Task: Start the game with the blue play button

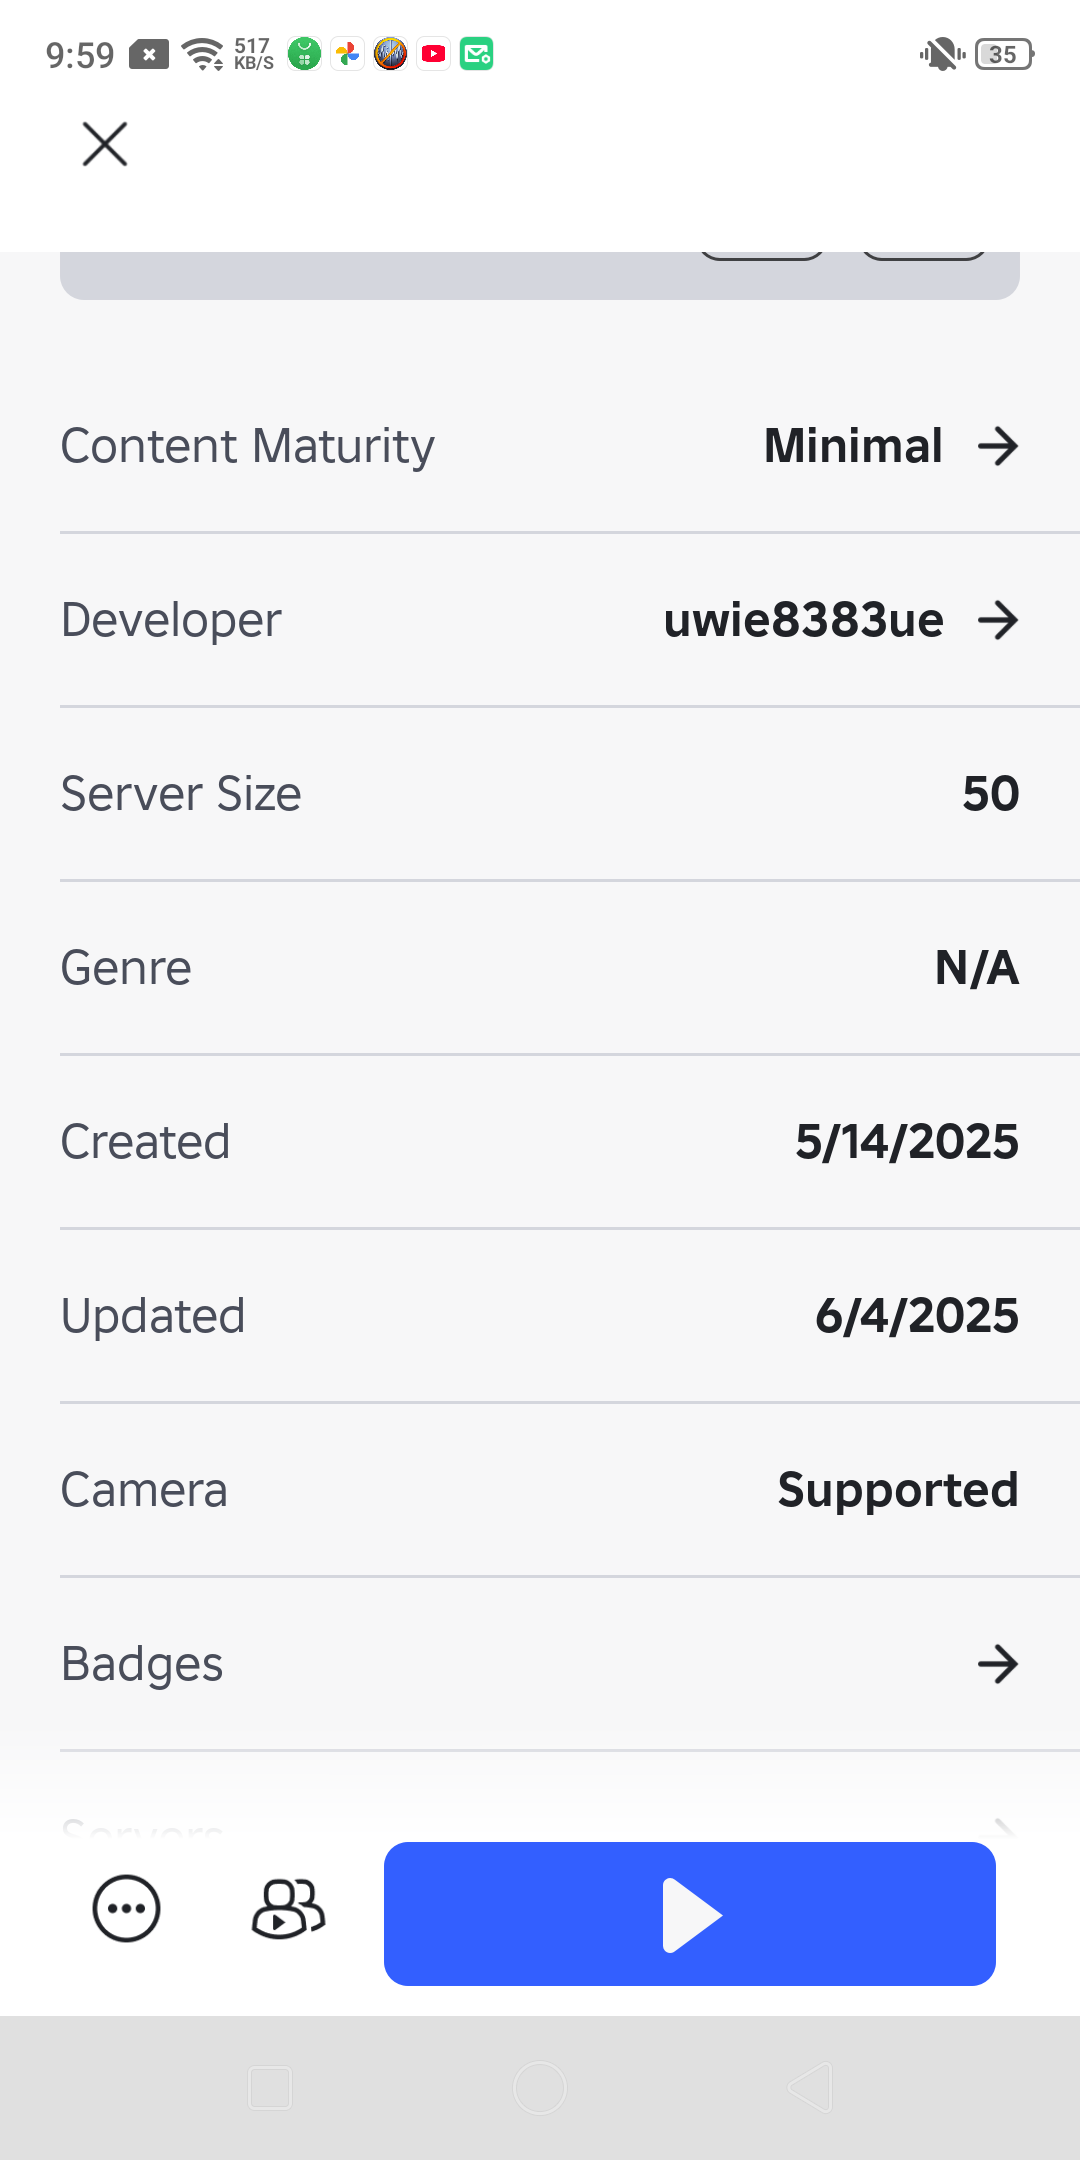Action: [x=690, y=1914]
